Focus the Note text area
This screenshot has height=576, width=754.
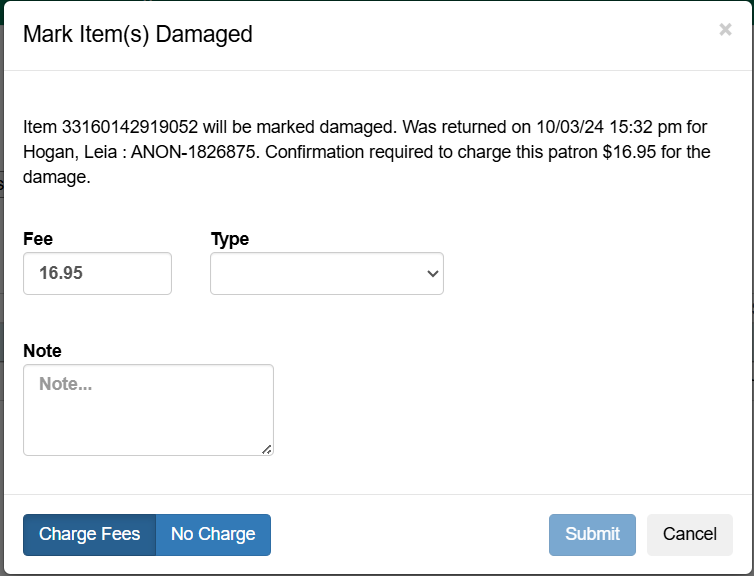tap(148, 409)
